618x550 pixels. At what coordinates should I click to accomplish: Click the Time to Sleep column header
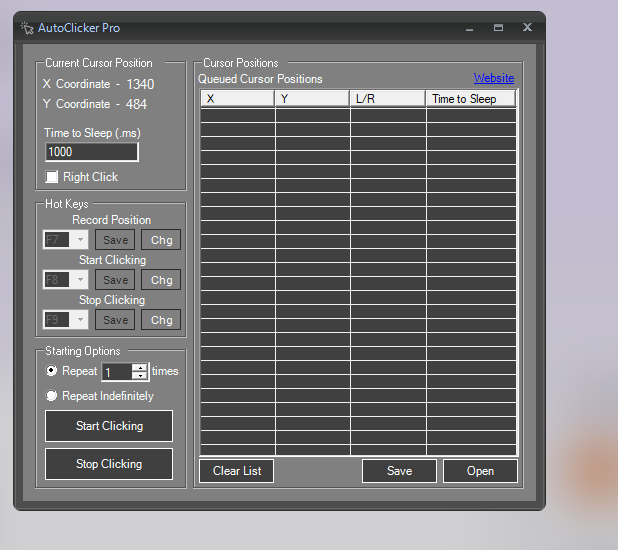pos(471,99)
